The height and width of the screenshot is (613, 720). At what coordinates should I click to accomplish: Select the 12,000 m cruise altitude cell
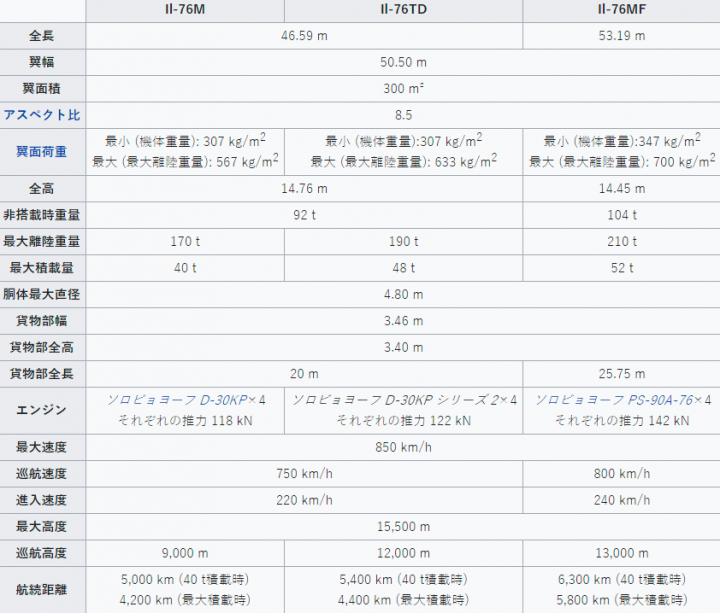pos(404,553)
